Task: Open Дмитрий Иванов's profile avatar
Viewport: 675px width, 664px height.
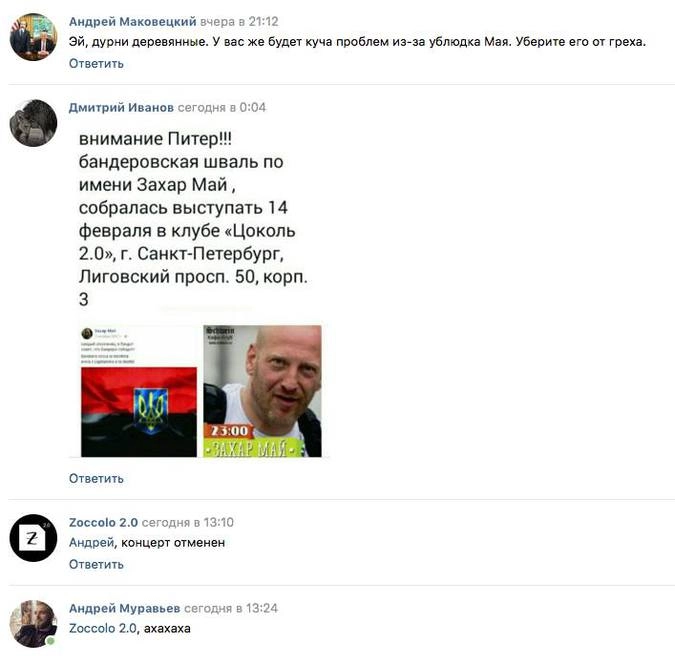Action: pyautogui.click(x=34, y=123)
